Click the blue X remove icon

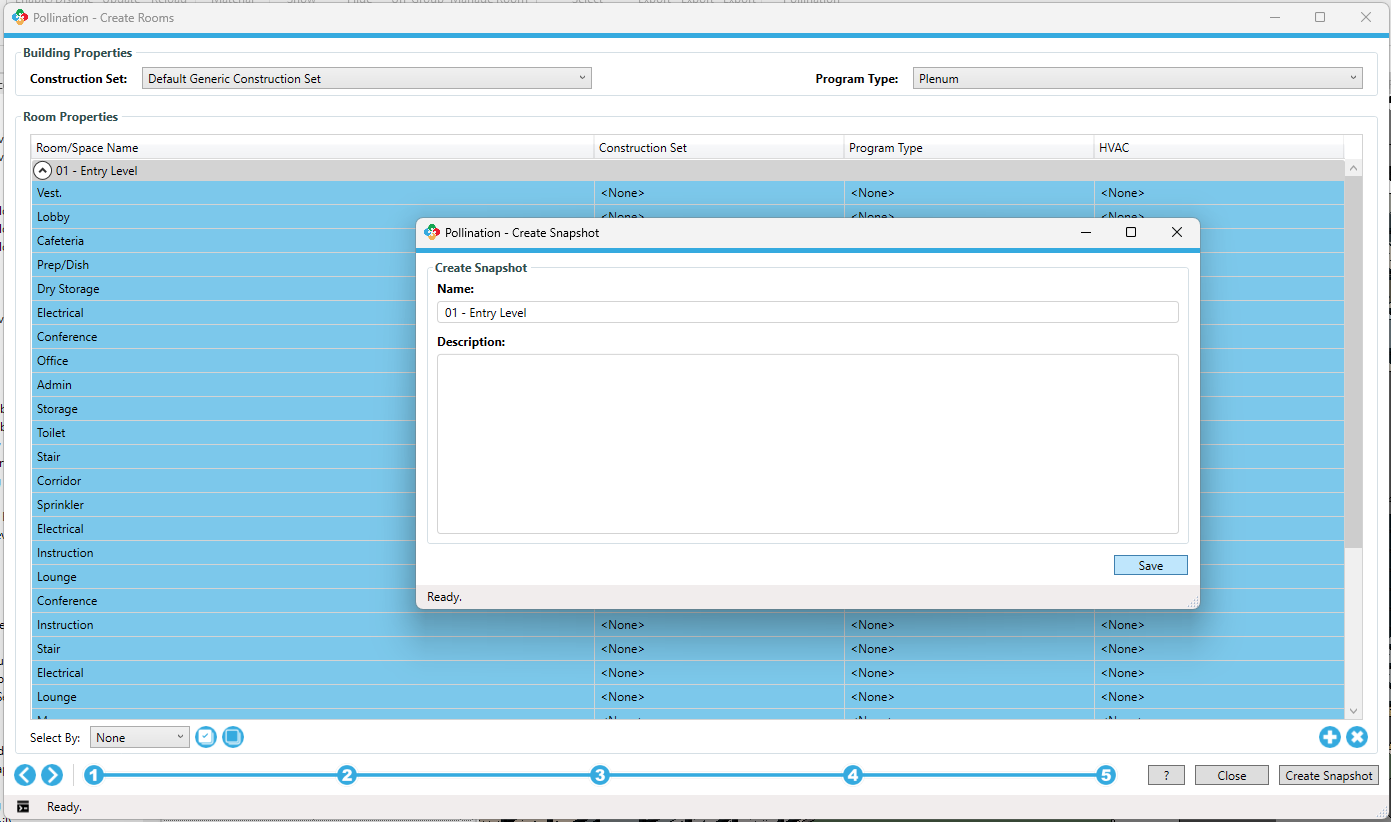tap(1356, 737)
